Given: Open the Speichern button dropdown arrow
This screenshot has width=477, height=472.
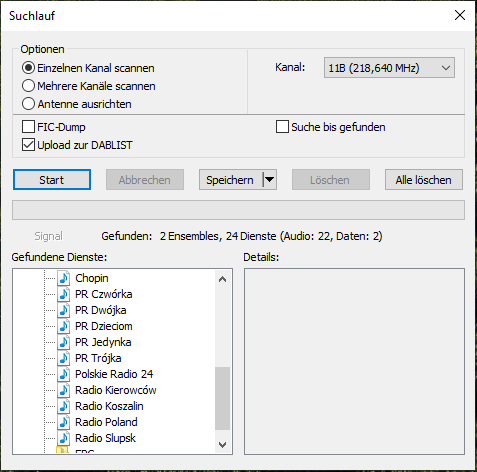Looking at the screenshot, I should 269,180.
